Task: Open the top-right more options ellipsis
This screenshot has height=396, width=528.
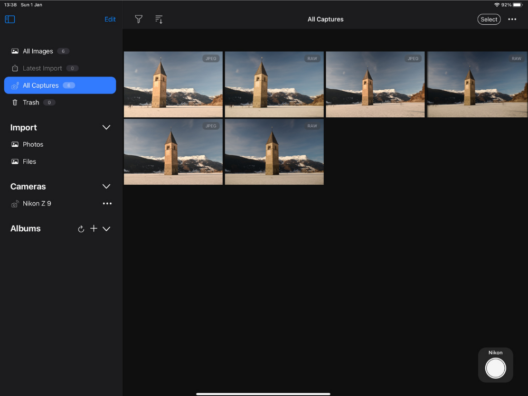Action: coord(512,19)
